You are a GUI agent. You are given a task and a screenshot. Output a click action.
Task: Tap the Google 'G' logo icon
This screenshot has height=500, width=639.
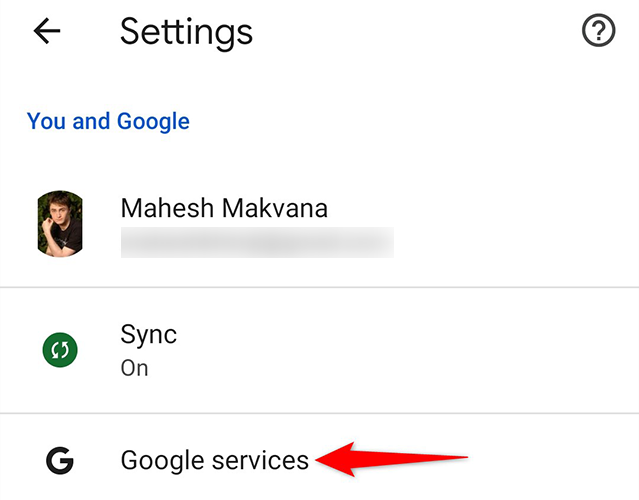coord(60,460)
